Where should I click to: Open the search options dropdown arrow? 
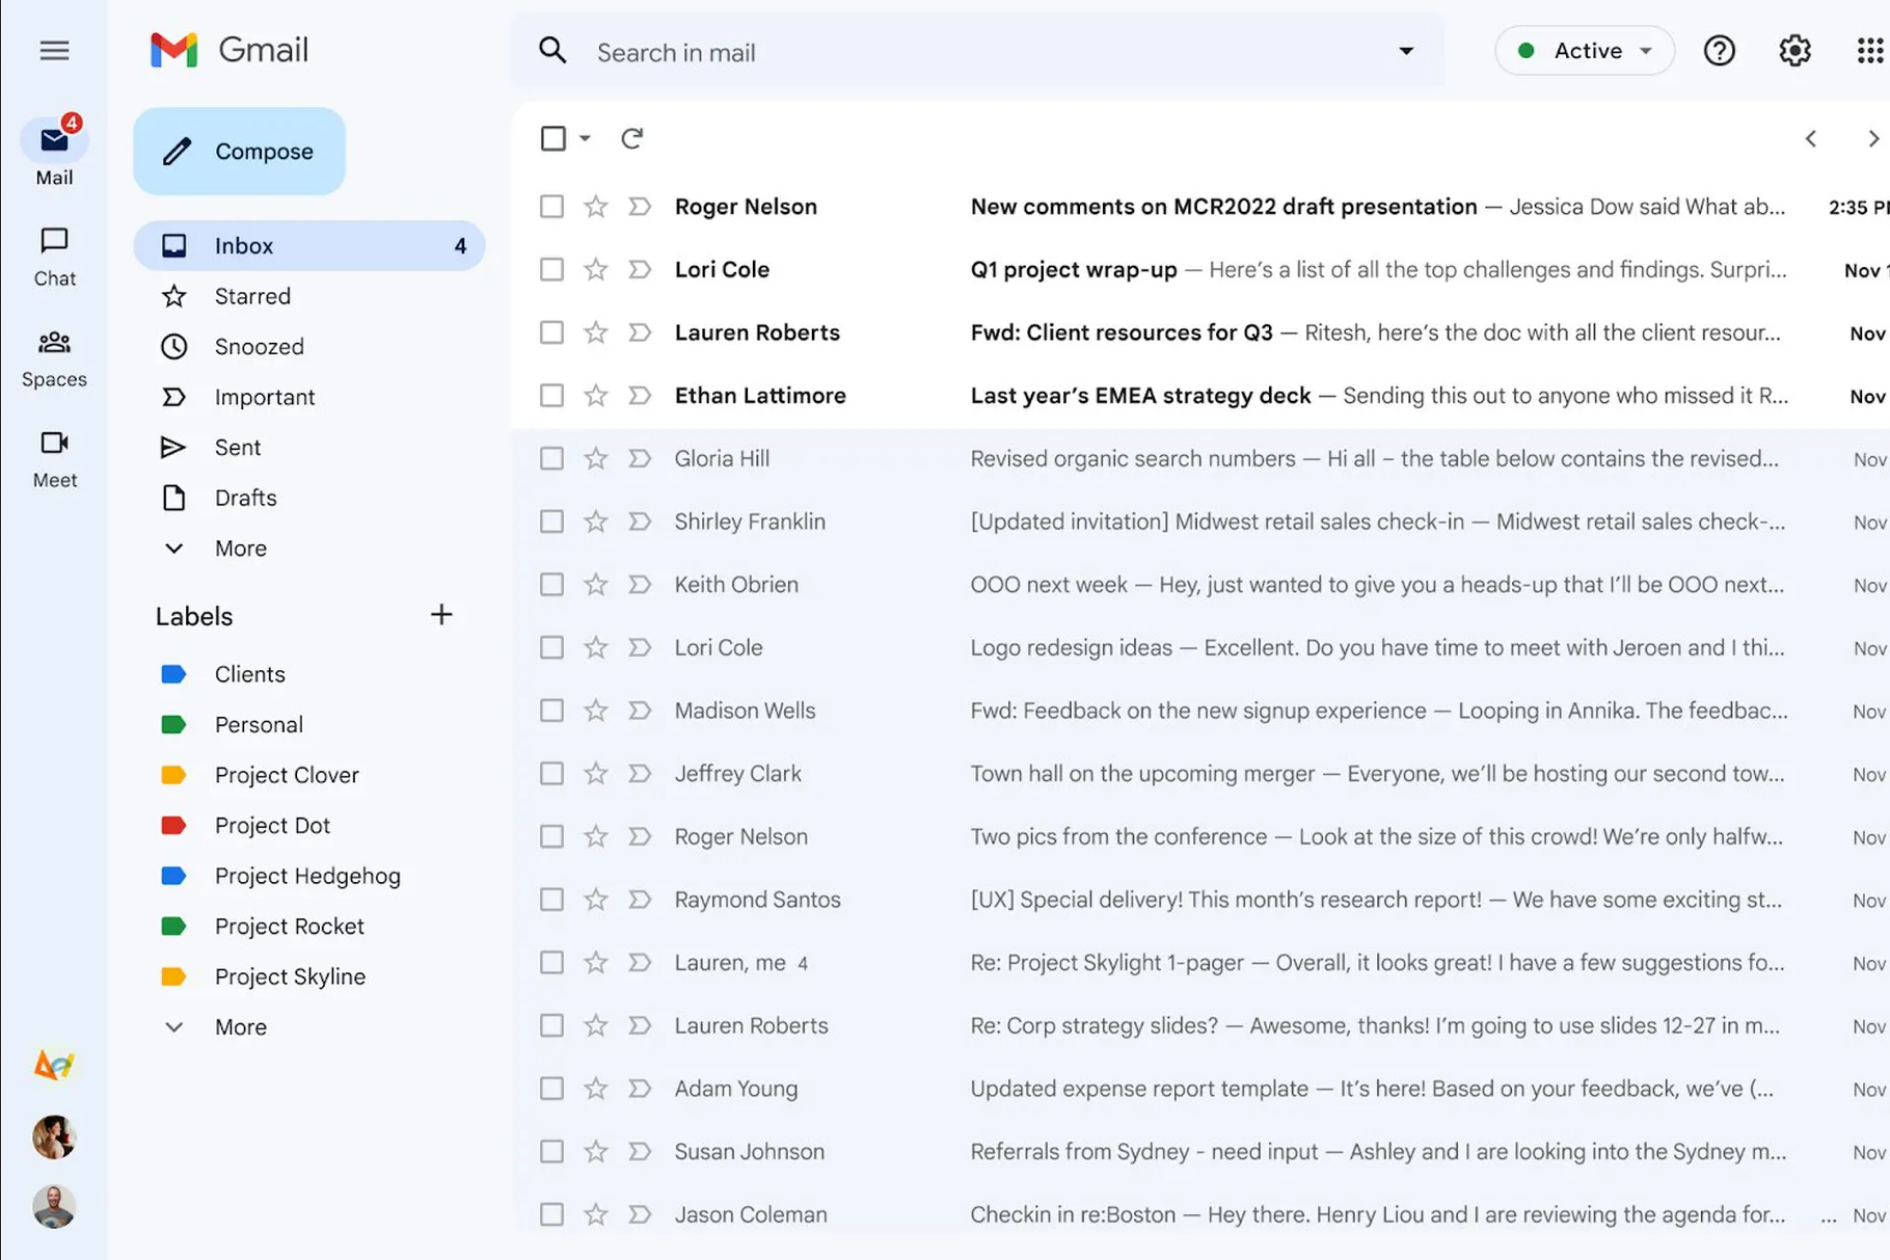[x=1407, y=50]
